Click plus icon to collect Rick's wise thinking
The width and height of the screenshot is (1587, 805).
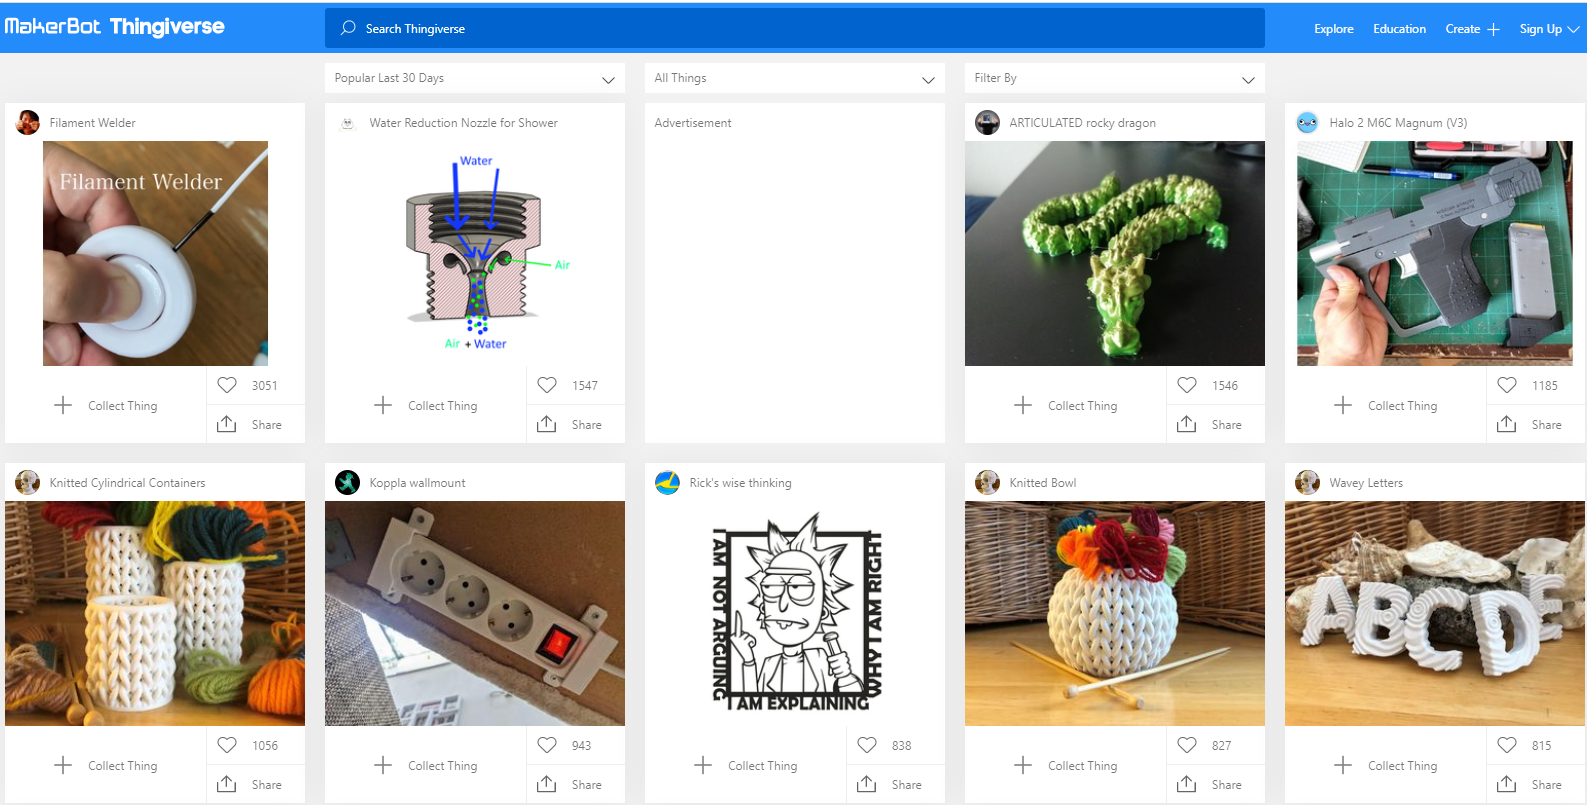pos(703,765)
